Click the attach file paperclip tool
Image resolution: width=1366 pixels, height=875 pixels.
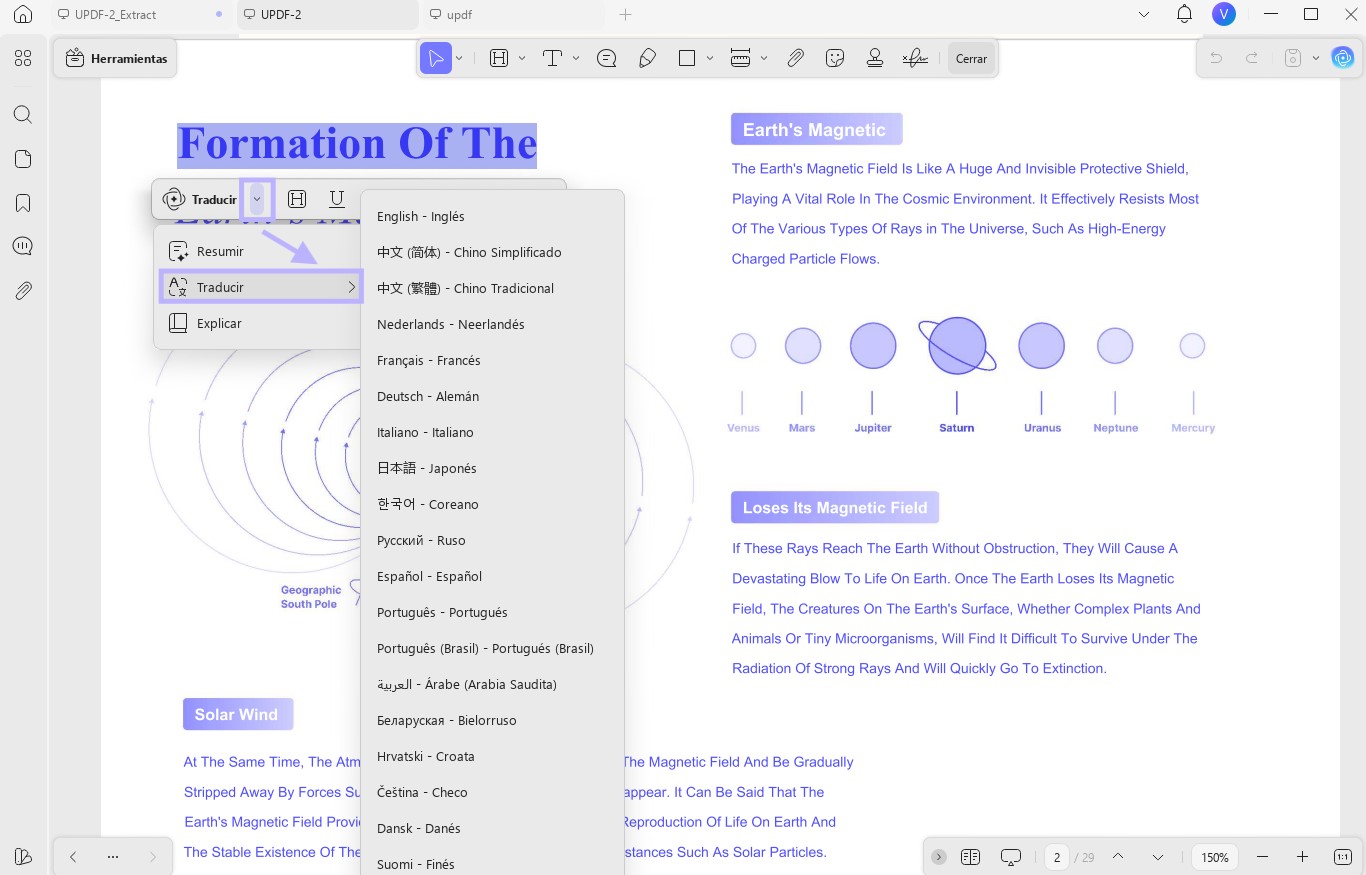click(795, 58)
